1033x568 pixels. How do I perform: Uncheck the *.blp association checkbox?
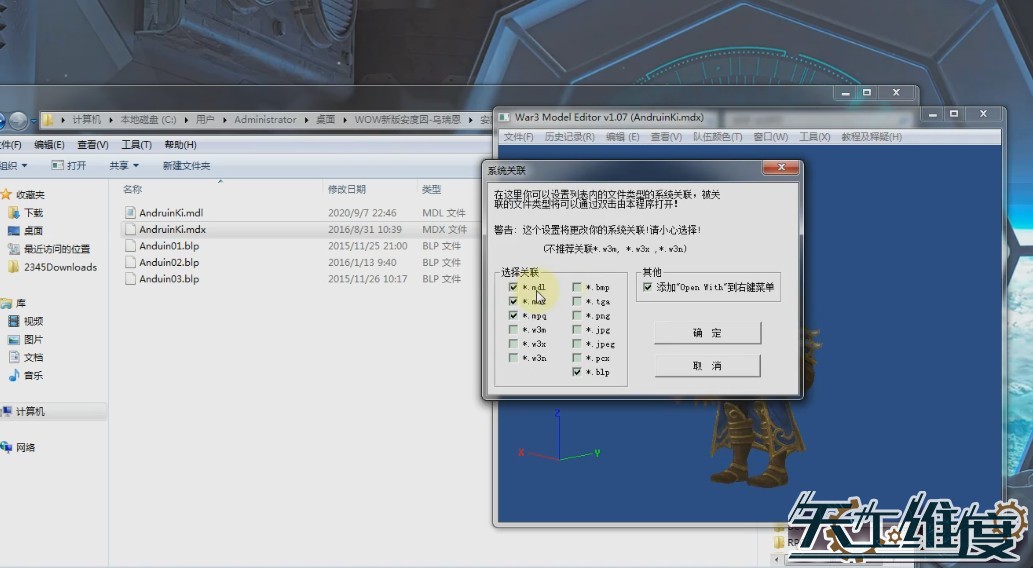pos(577,371)
